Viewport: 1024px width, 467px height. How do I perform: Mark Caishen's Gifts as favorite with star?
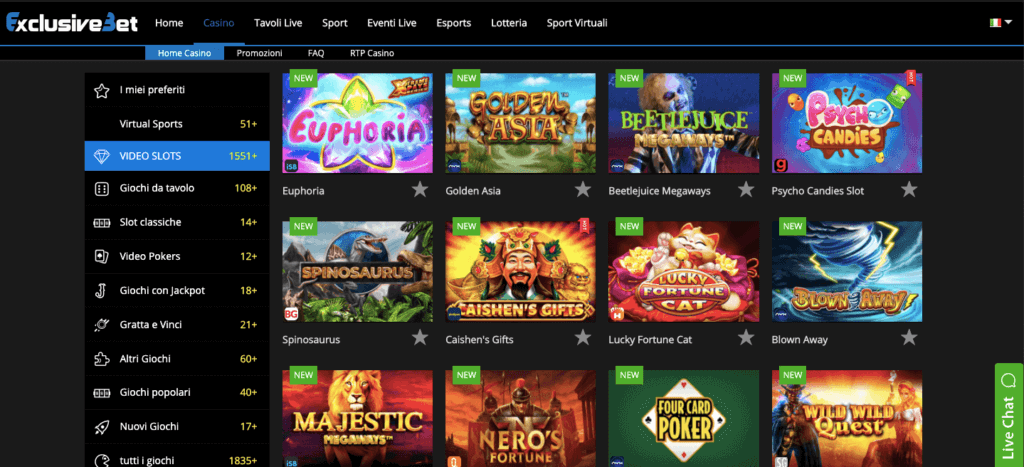coord(583,338)
